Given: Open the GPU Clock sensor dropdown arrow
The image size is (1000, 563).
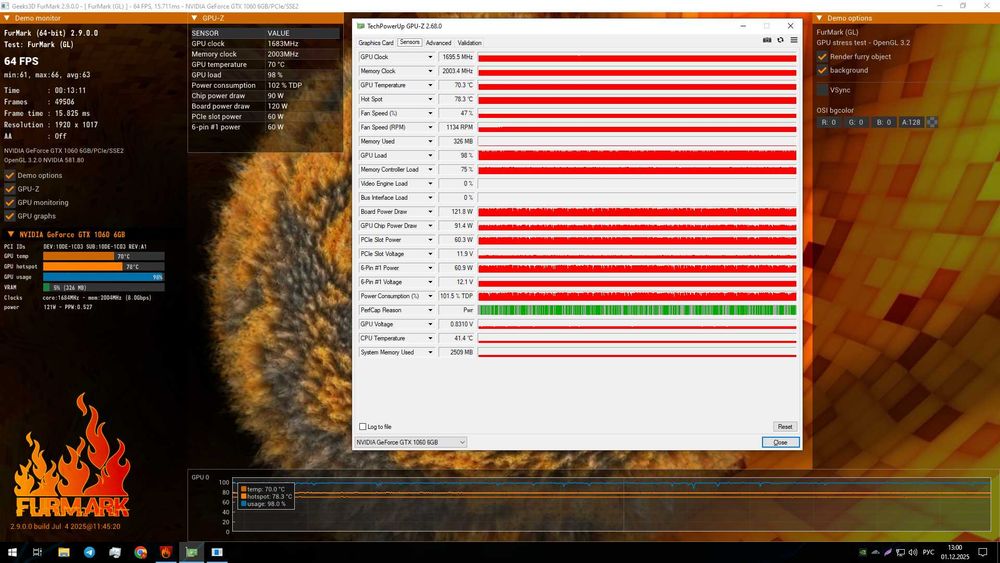Looking at the screenshot, I should click(430, 57).
